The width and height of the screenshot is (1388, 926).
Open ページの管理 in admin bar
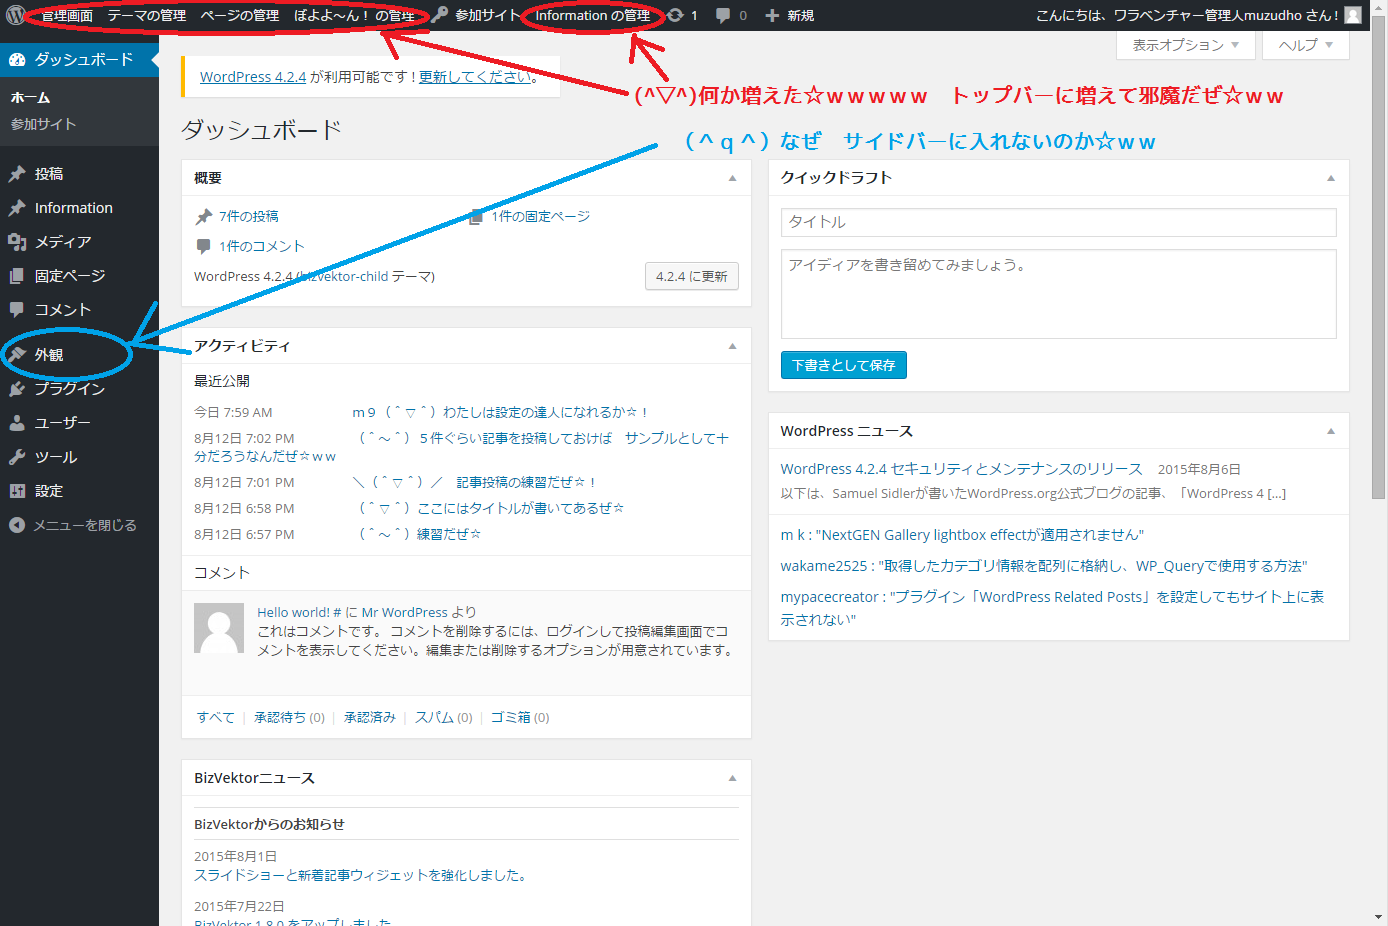[240, 16]
